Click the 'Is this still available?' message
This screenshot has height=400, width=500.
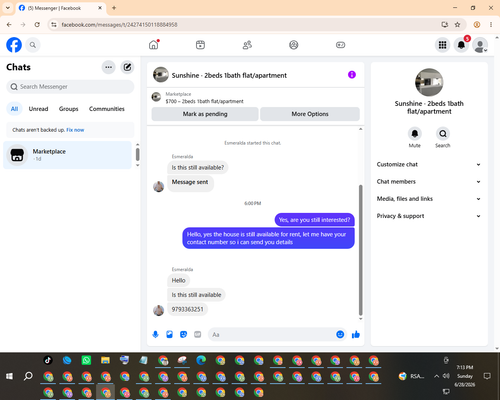coord(198,168)
